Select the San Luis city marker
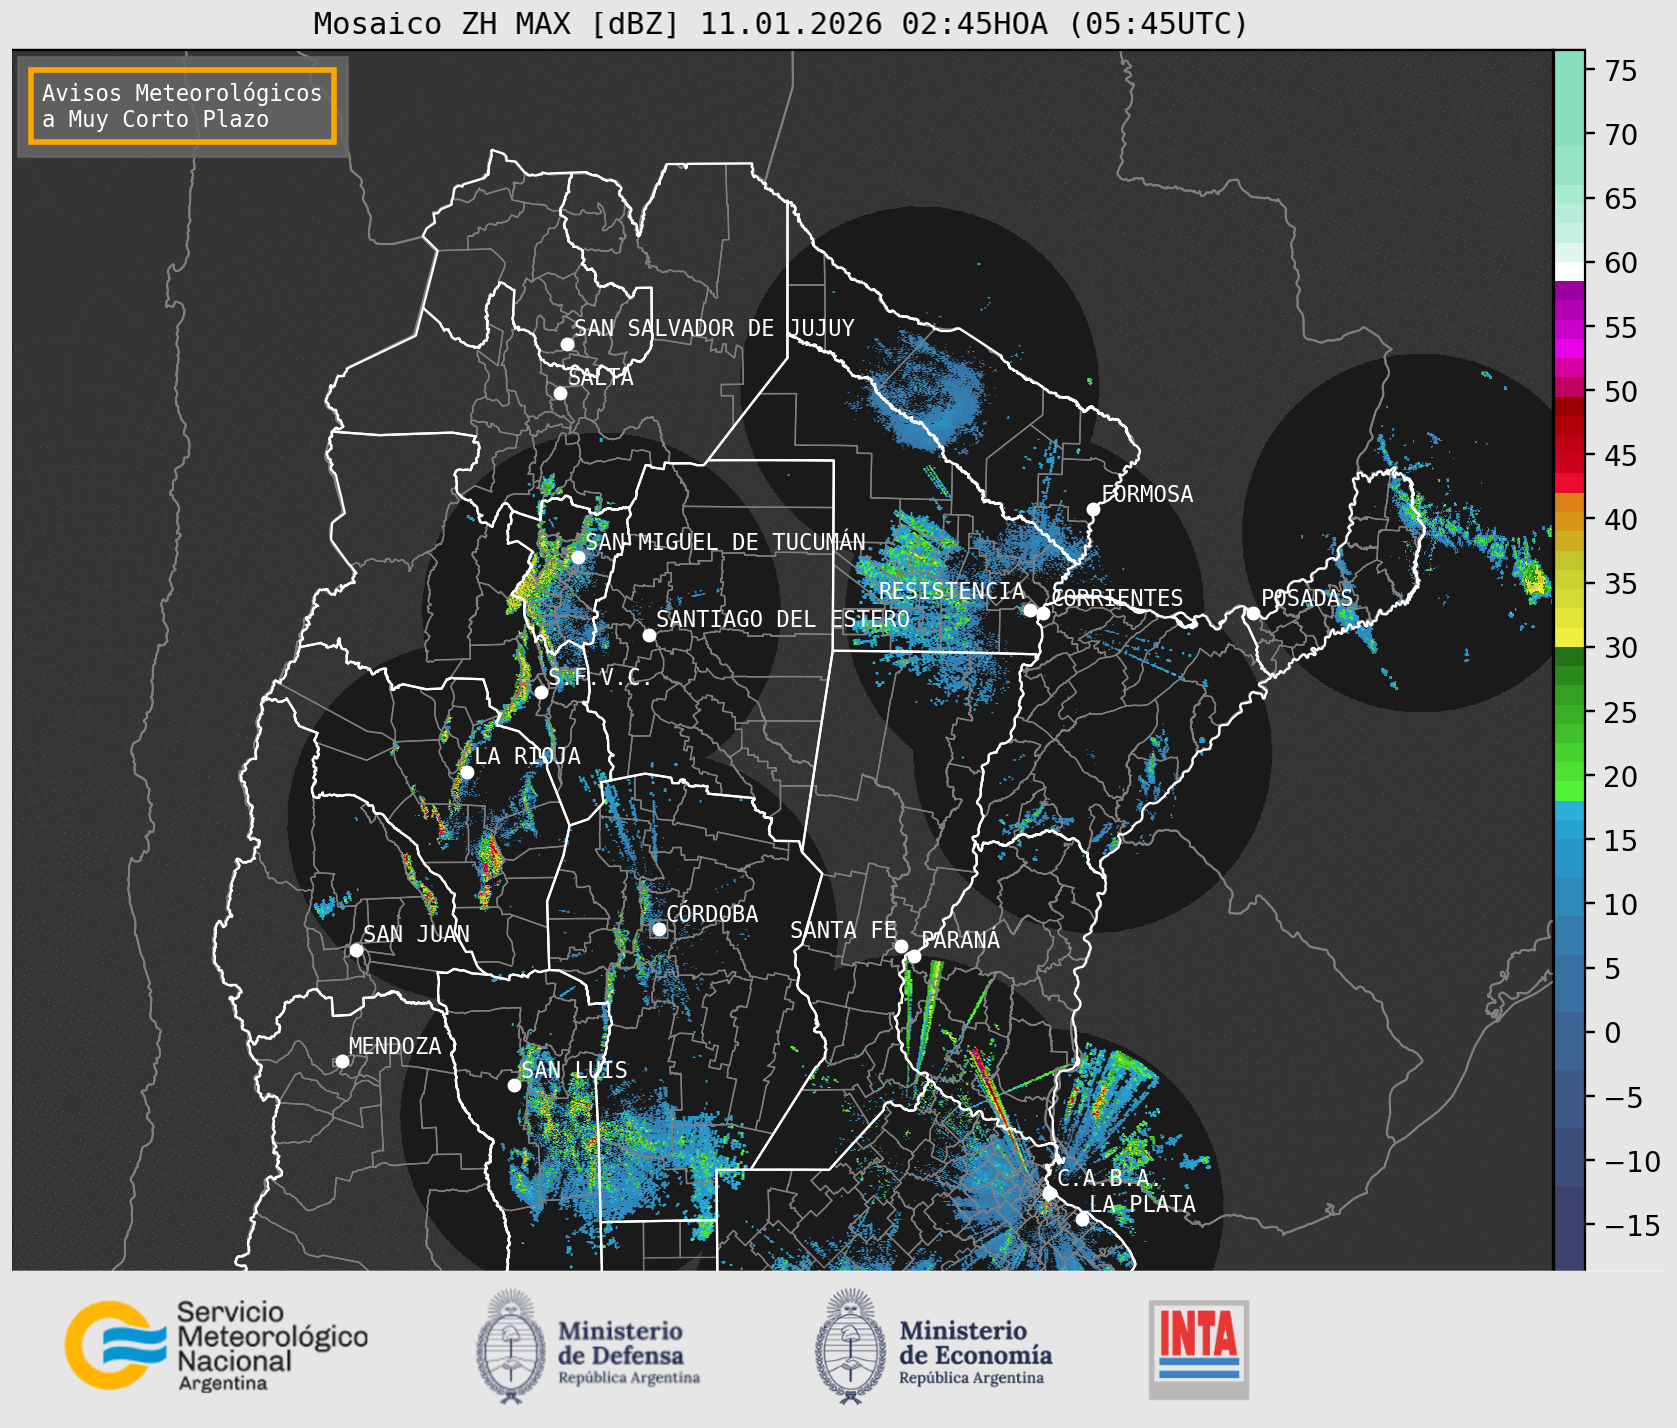This screenshot has height=1428, width=1677. pyautogui.click(x=514, y=1085)
